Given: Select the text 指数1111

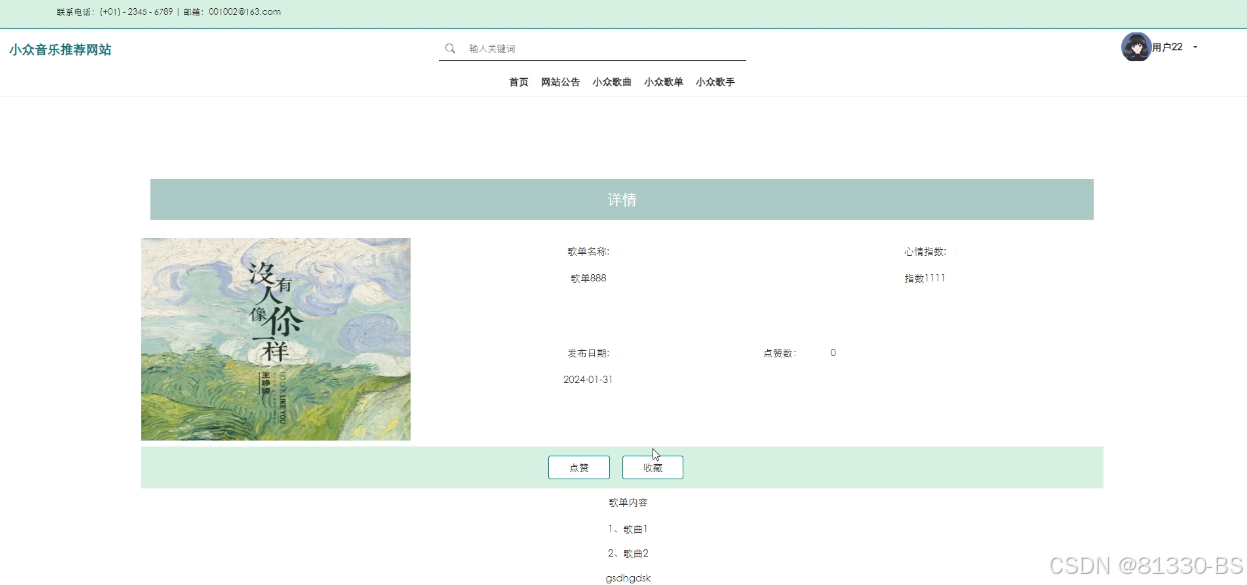Looking at the screenshot, I should tap(925, 278).
